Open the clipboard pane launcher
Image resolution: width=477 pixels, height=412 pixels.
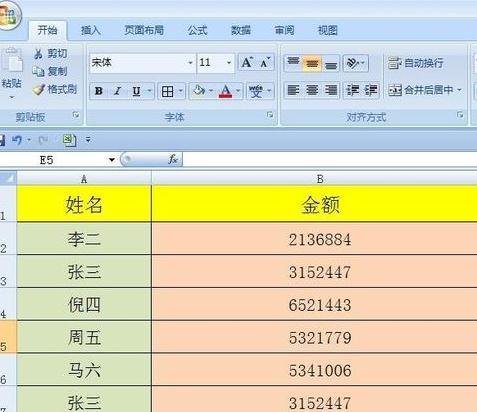tap(76, 115)
